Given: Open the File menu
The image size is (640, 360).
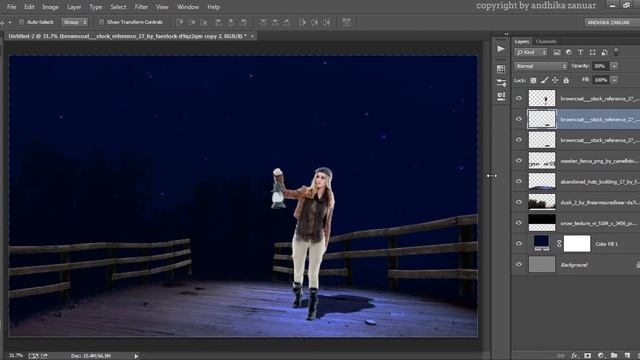Looking at the screenshot, I should (x=11, y=7).
